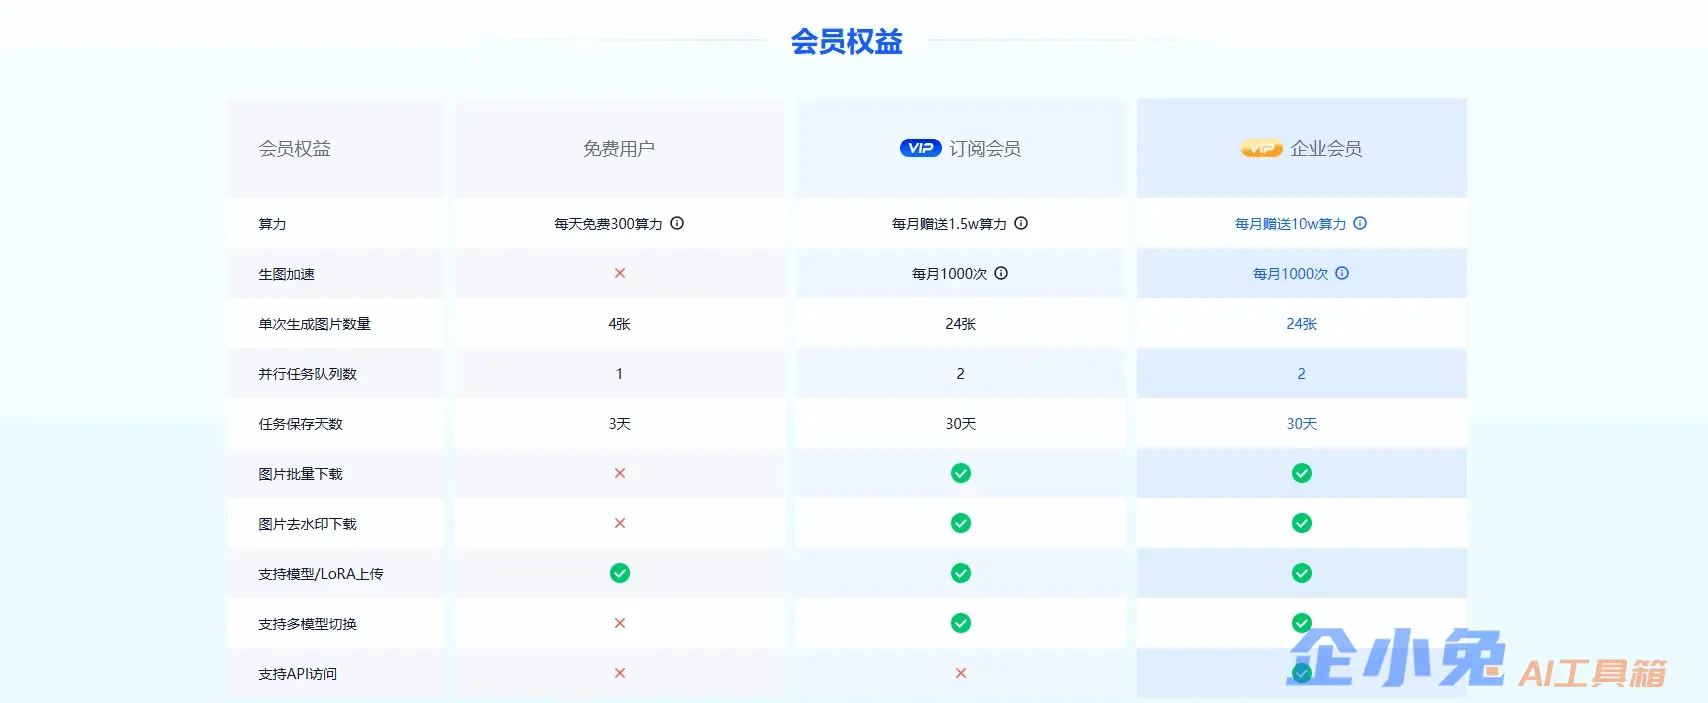Click the 支持多模型切换 row label

click(307, 624)
